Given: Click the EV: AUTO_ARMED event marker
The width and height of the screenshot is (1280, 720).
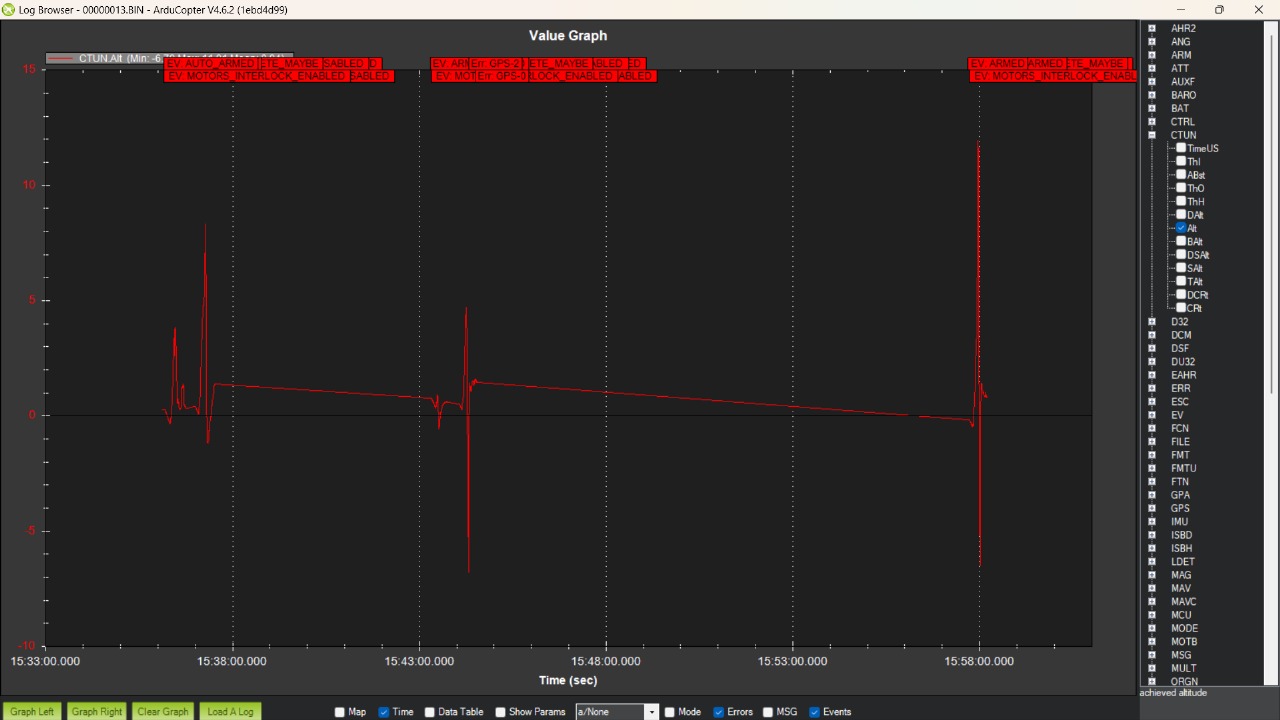Looking at the screenshot, I should tap(211, 63).
